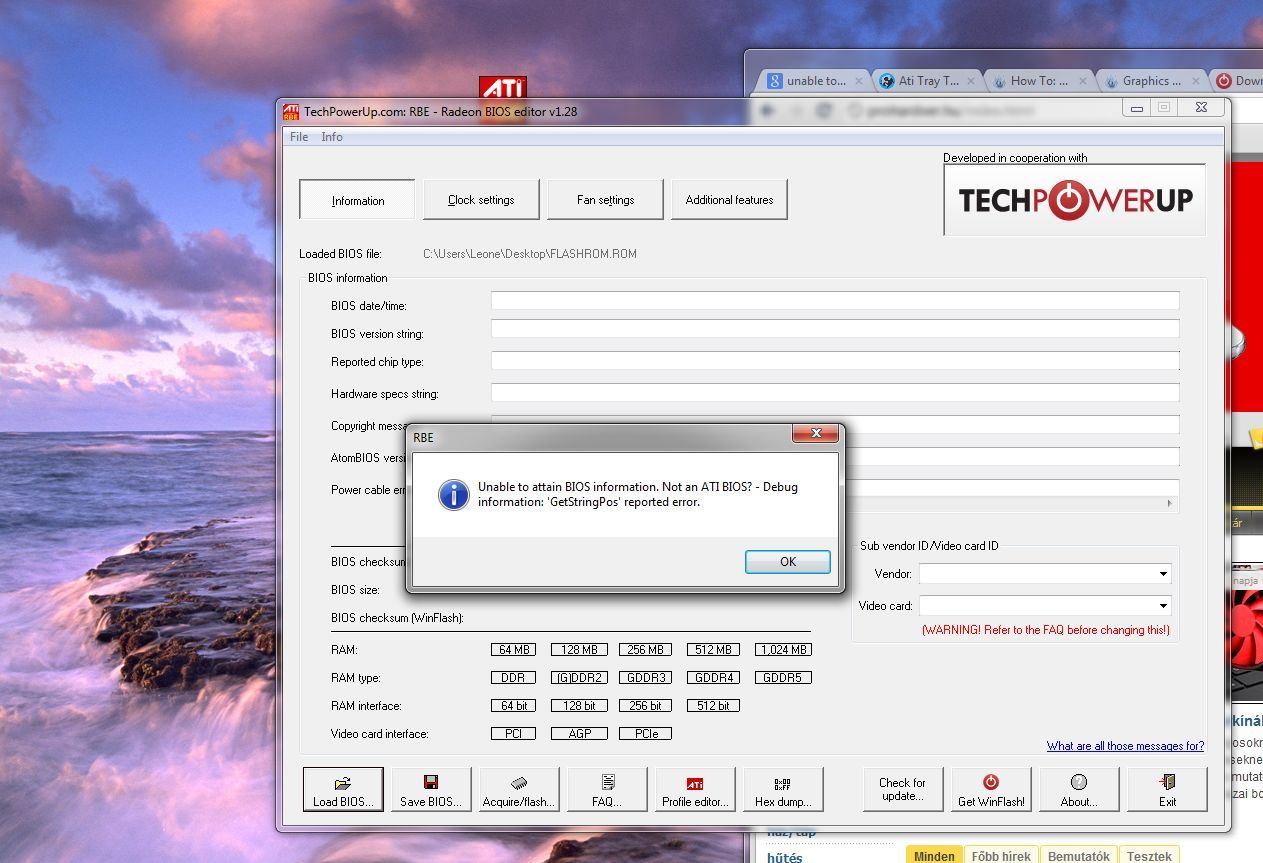Open the Acquire/flash chip button
This screenshot has width=1263, height=863.
(x=519, y=790)
